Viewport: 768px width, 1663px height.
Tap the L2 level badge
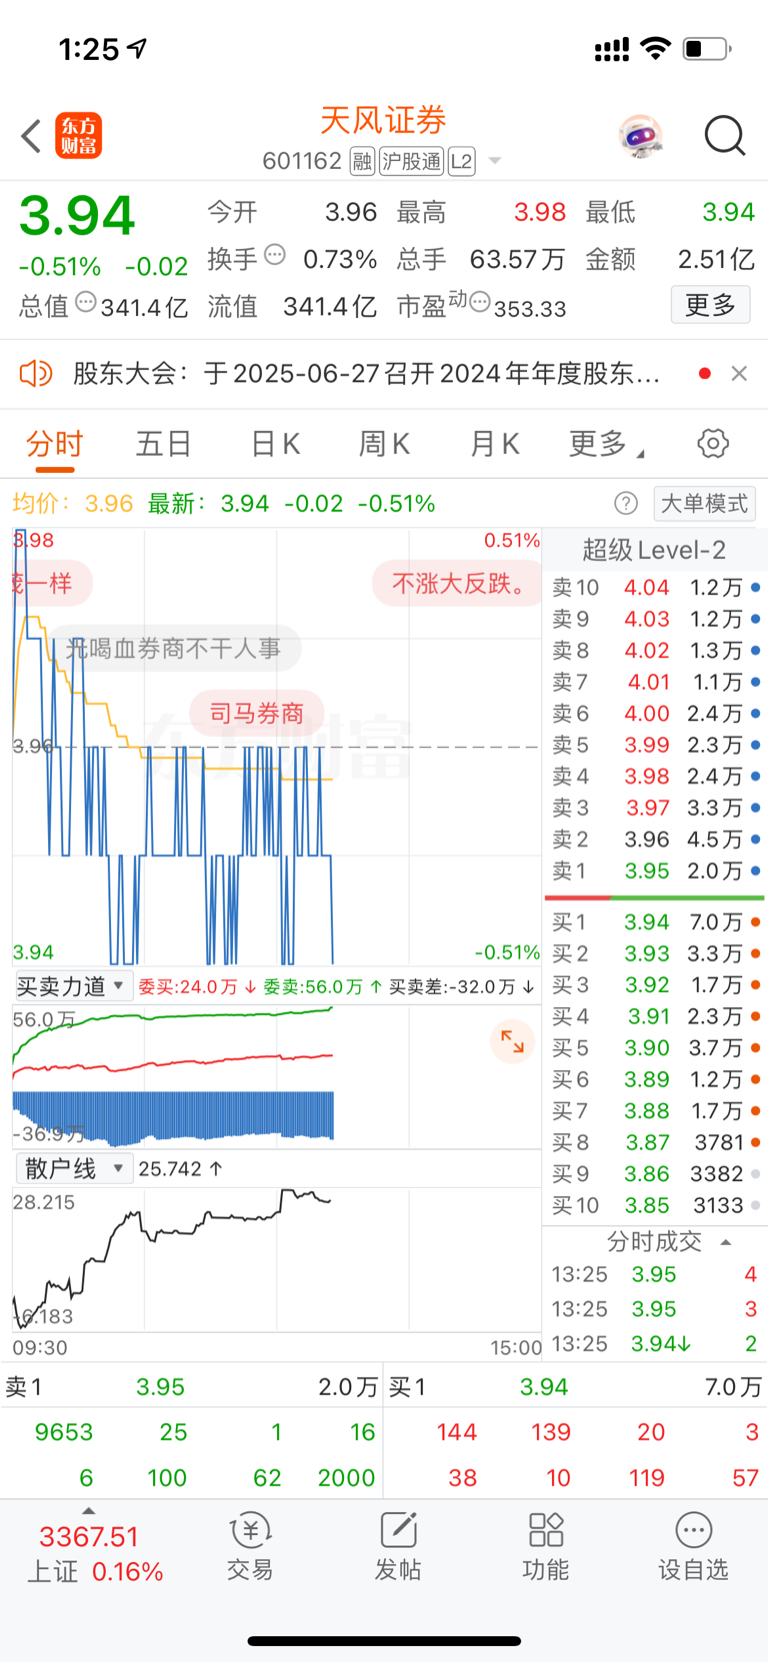click(461, 161)
